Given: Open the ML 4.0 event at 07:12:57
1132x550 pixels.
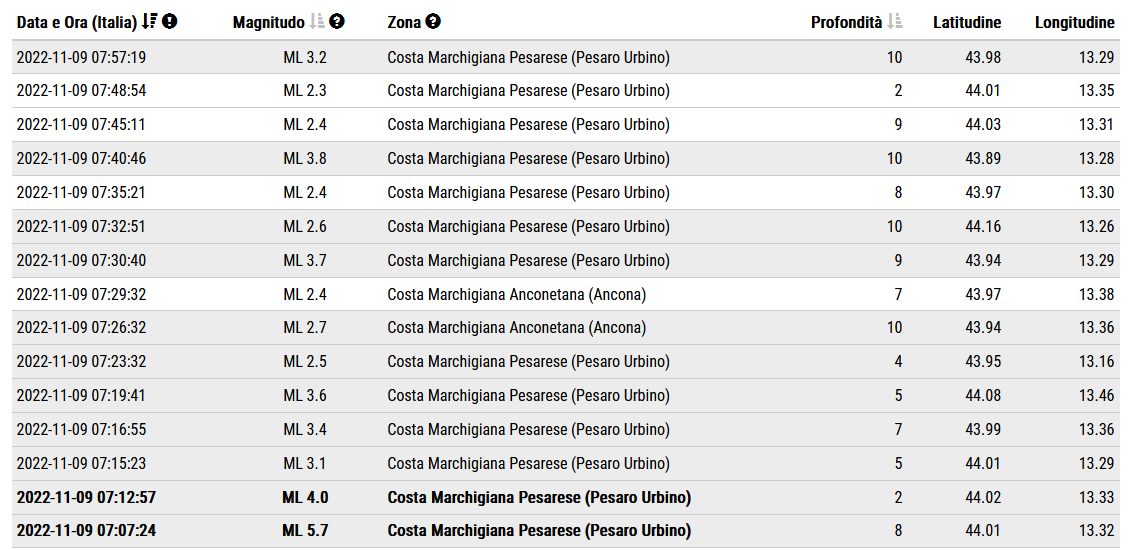Looking at the screenshot, I should point(566,498).
